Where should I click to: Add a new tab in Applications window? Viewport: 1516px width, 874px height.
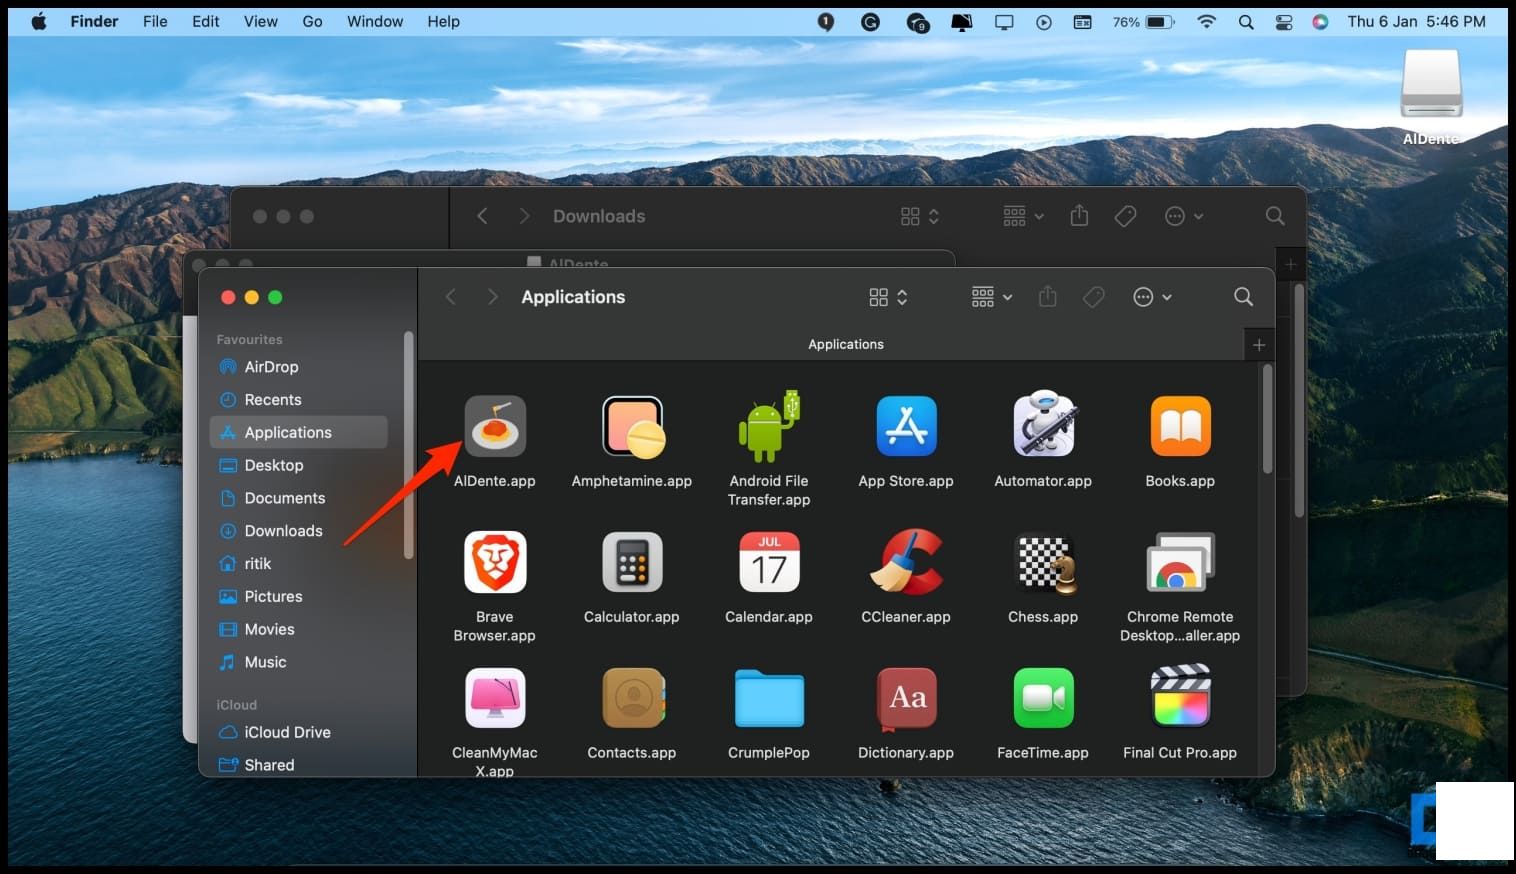[1259, 344]
